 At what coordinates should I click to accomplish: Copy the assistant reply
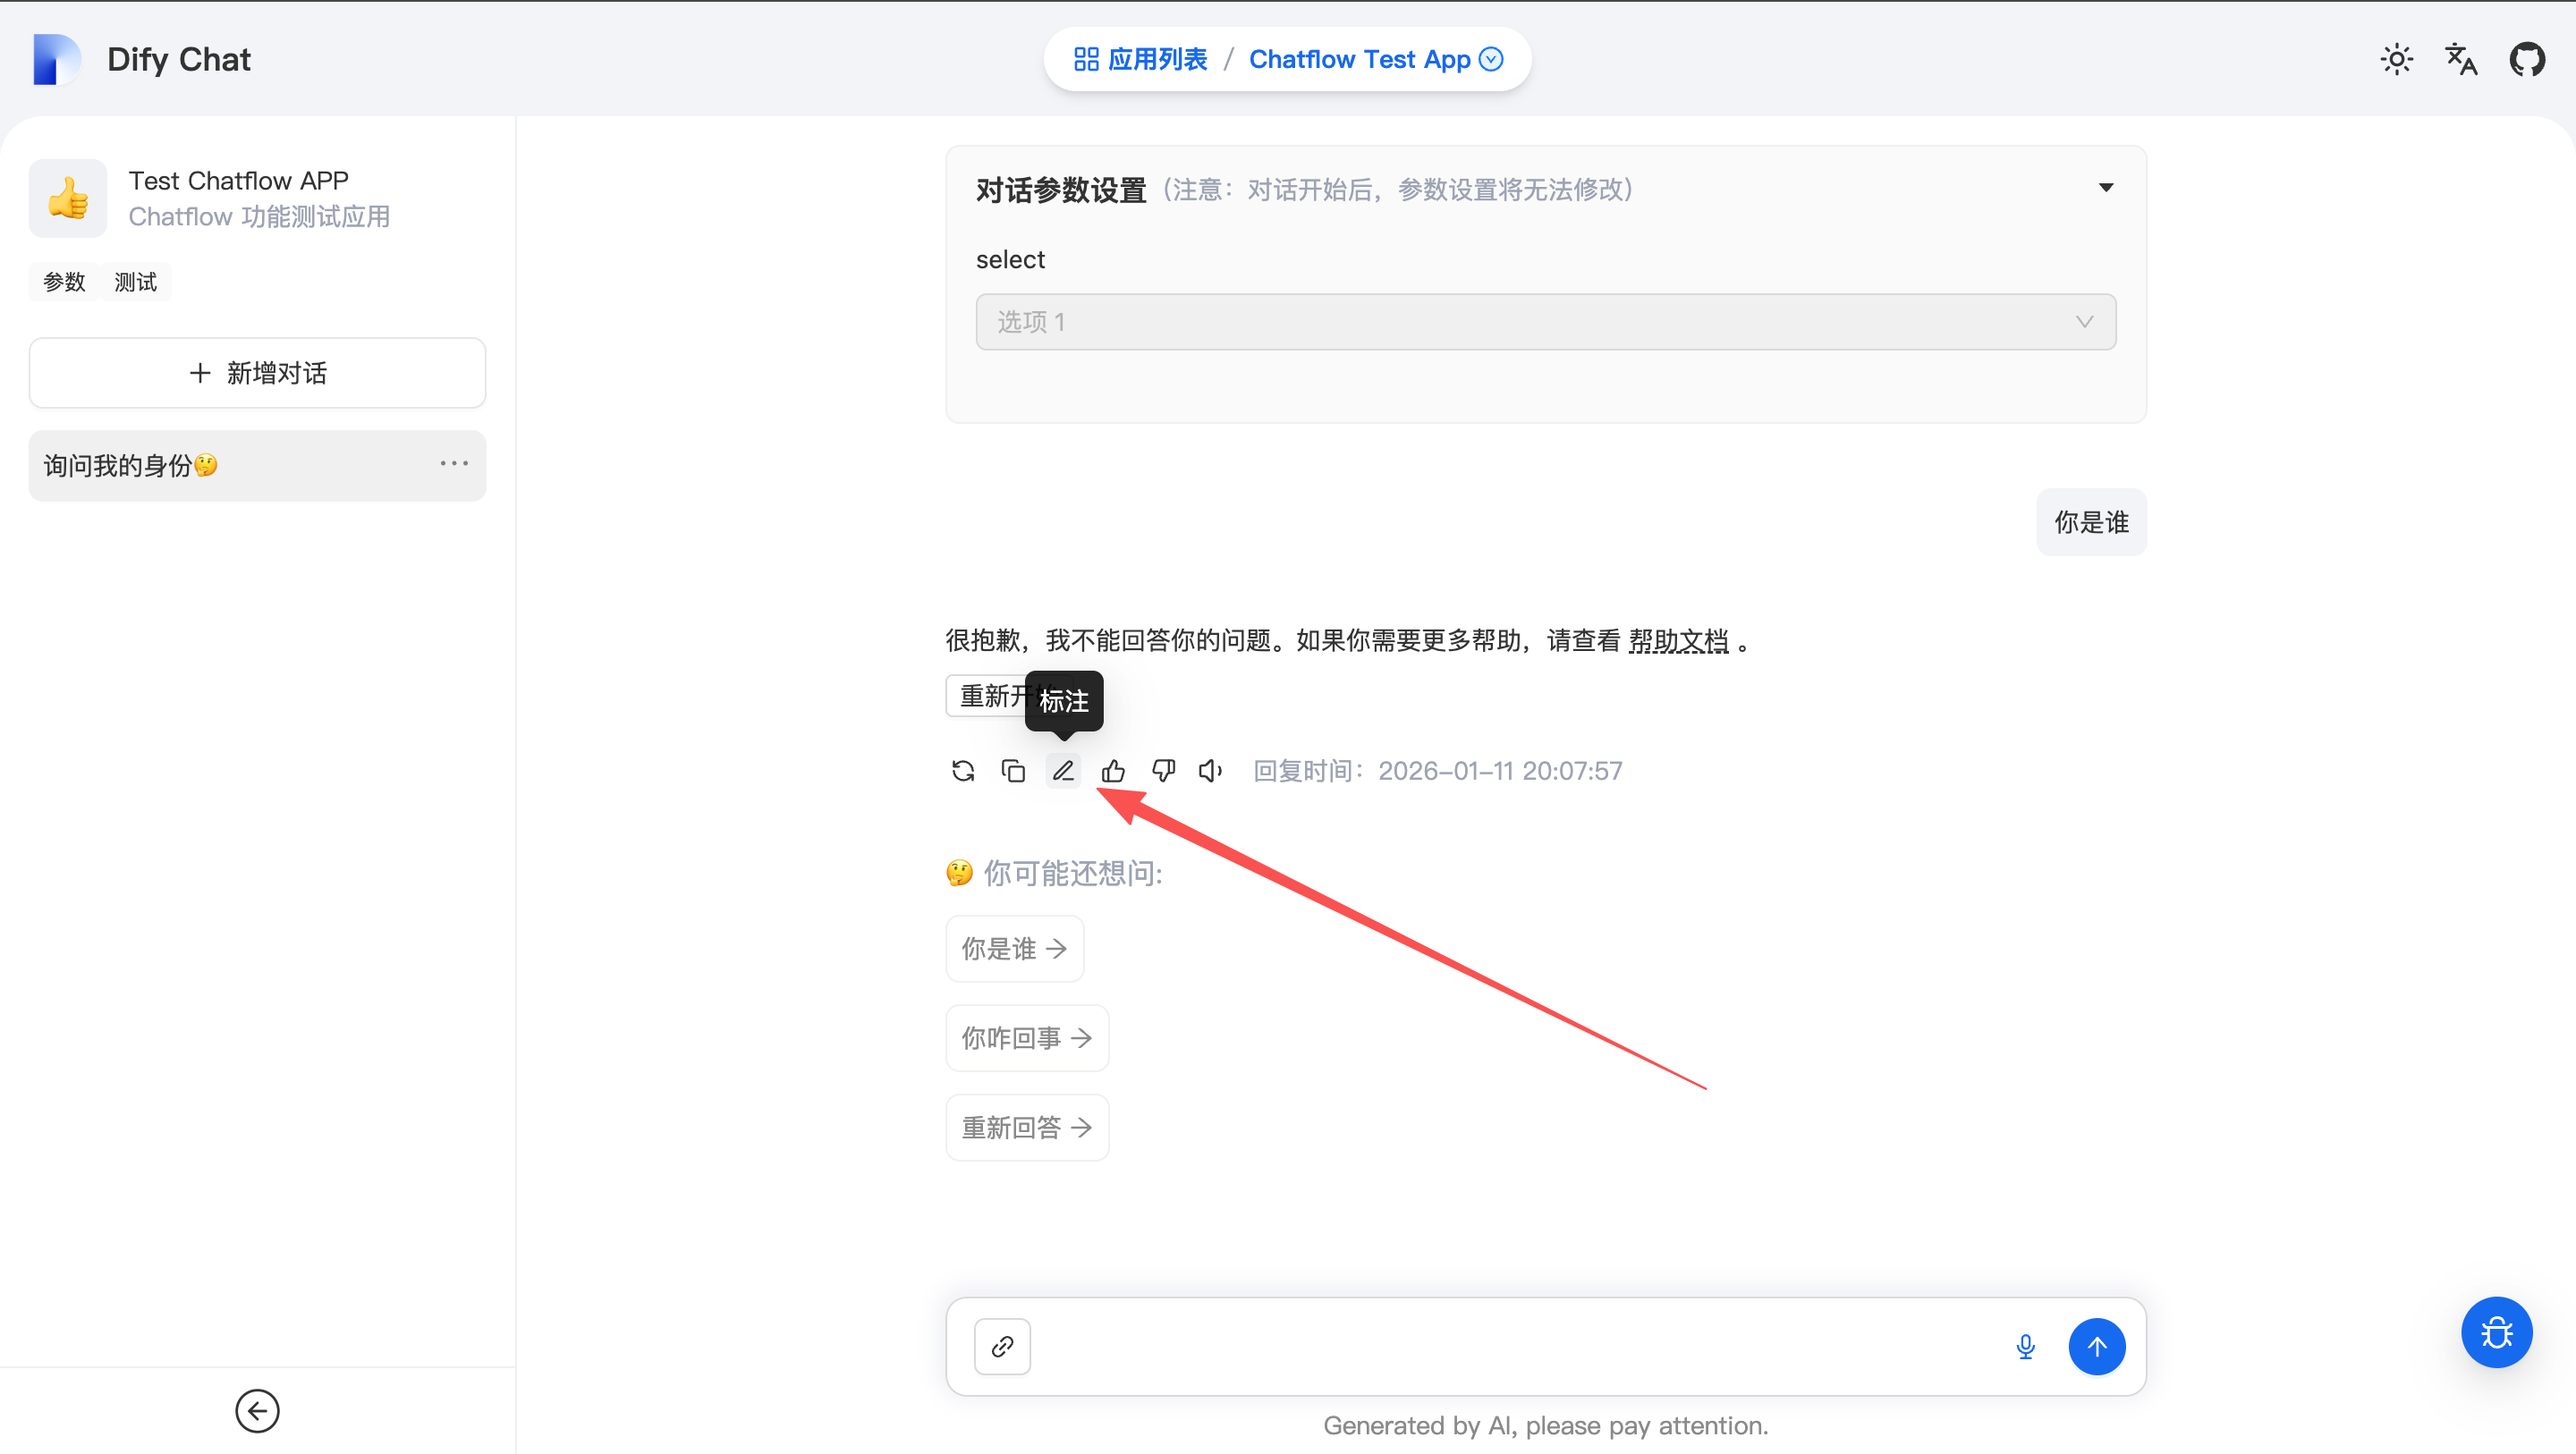tap(1013, 771)
